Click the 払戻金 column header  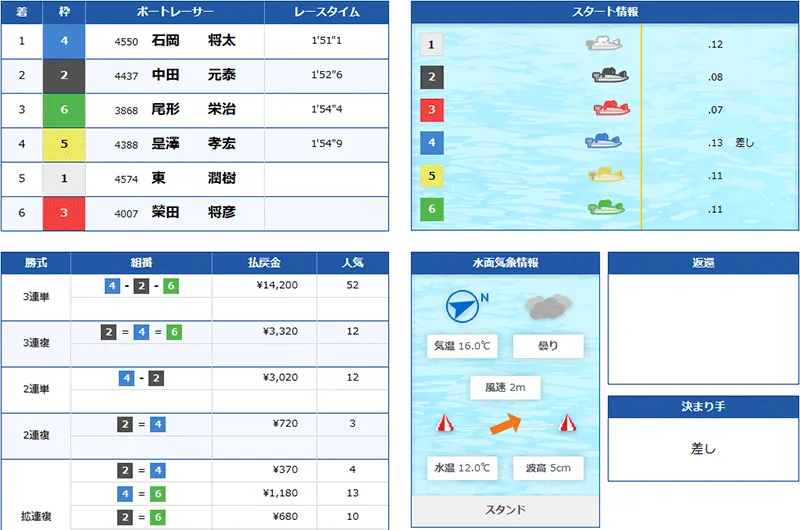pos(264,263)
